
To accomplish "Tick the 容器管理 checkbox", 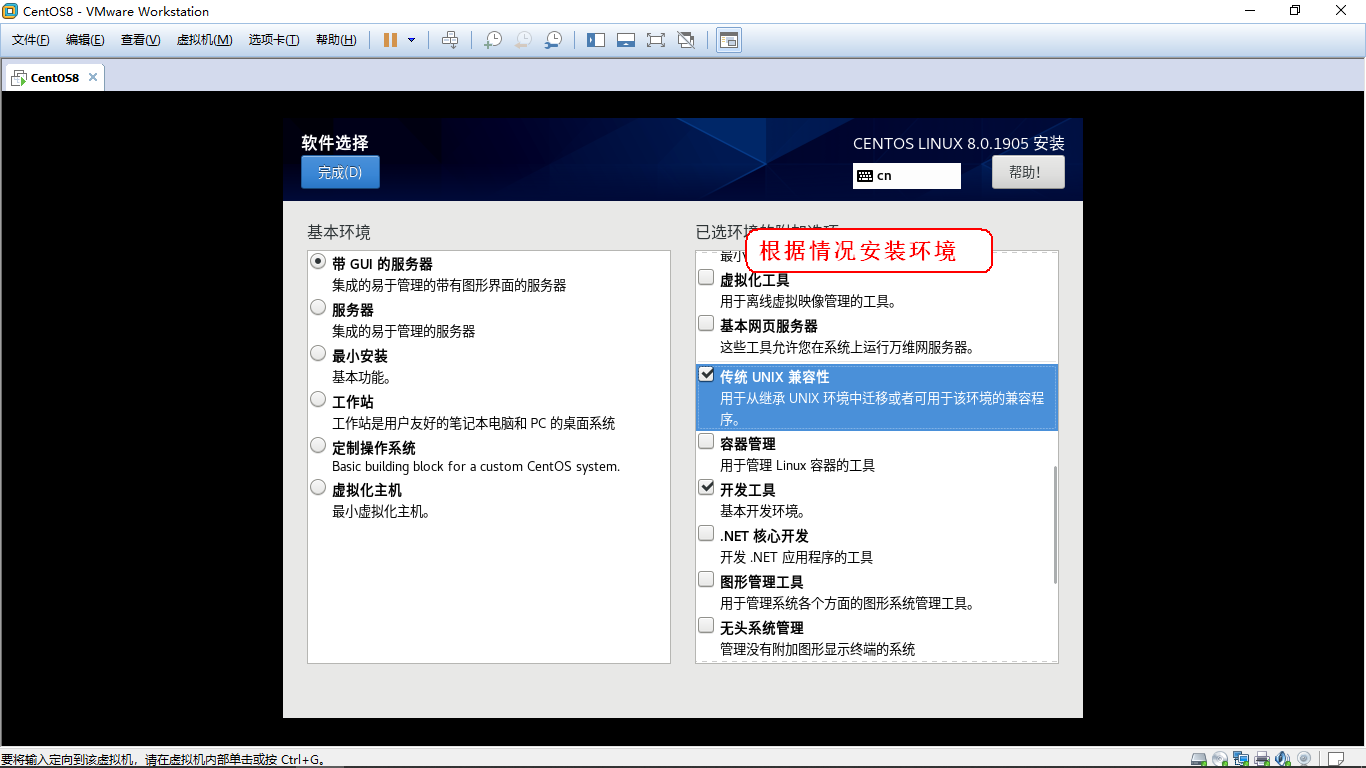I will pos(706,442).
